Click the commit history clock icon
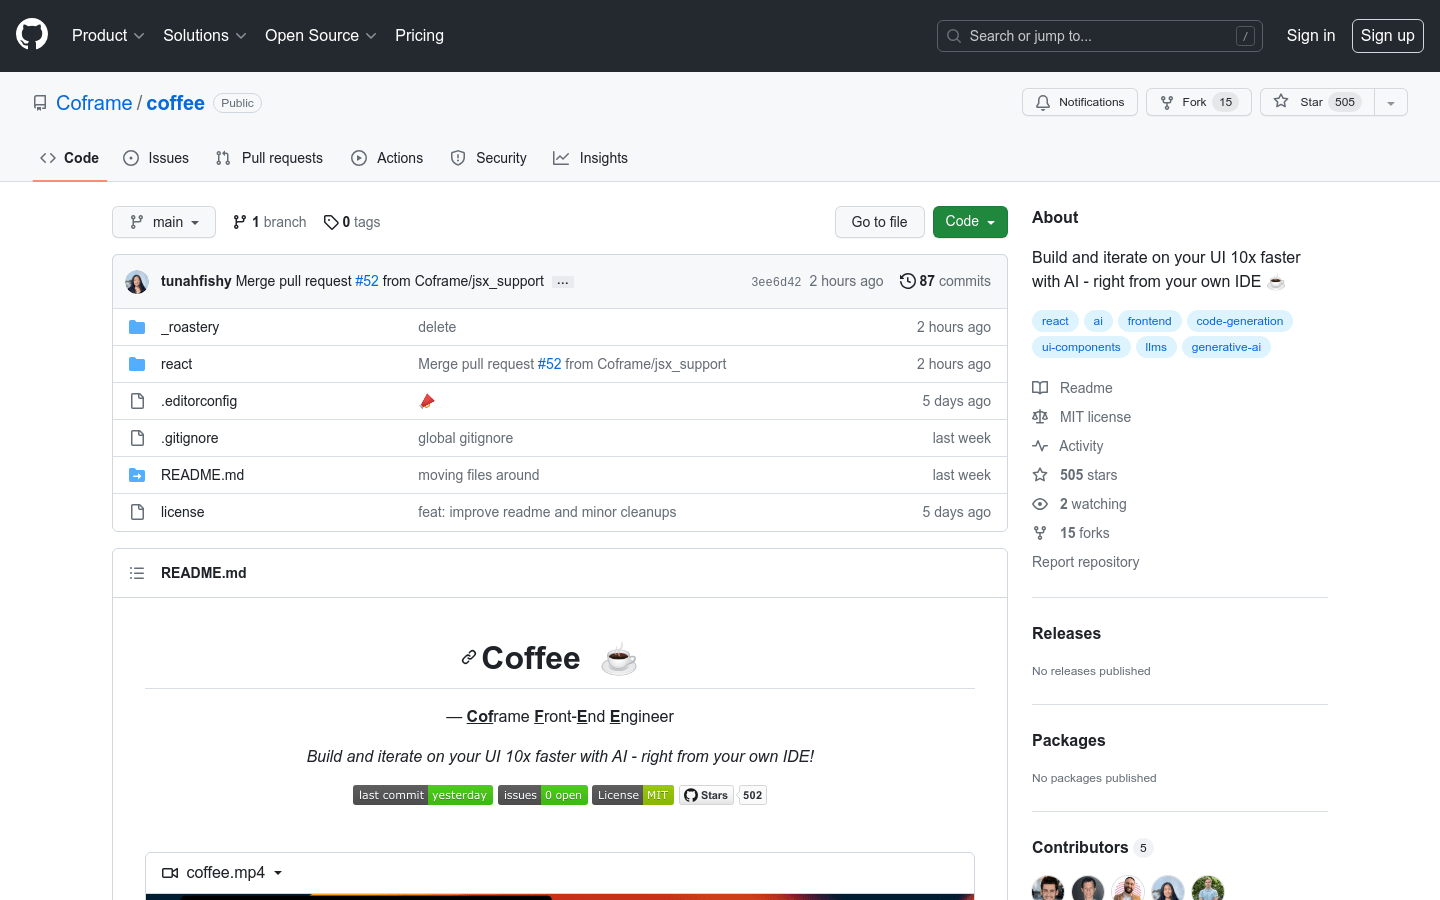The image size is (1440, 900). 907,281
